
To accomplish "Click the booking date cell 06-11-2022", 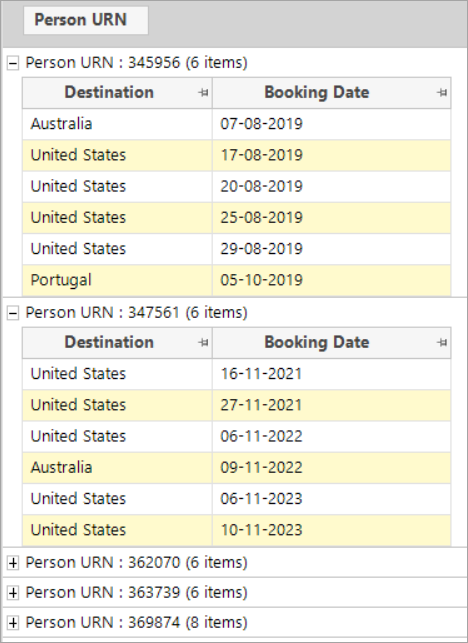I will pyautogui.click(x=331, y=437).
